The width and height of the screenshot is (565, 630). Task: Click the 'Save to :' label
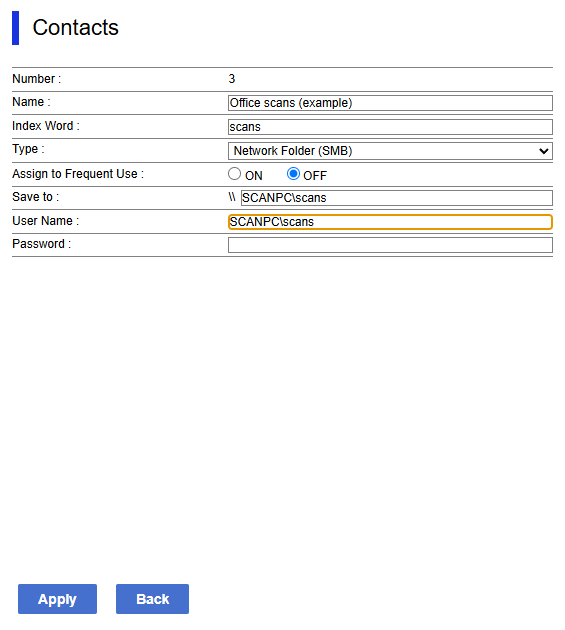click(x=36, y=197)
